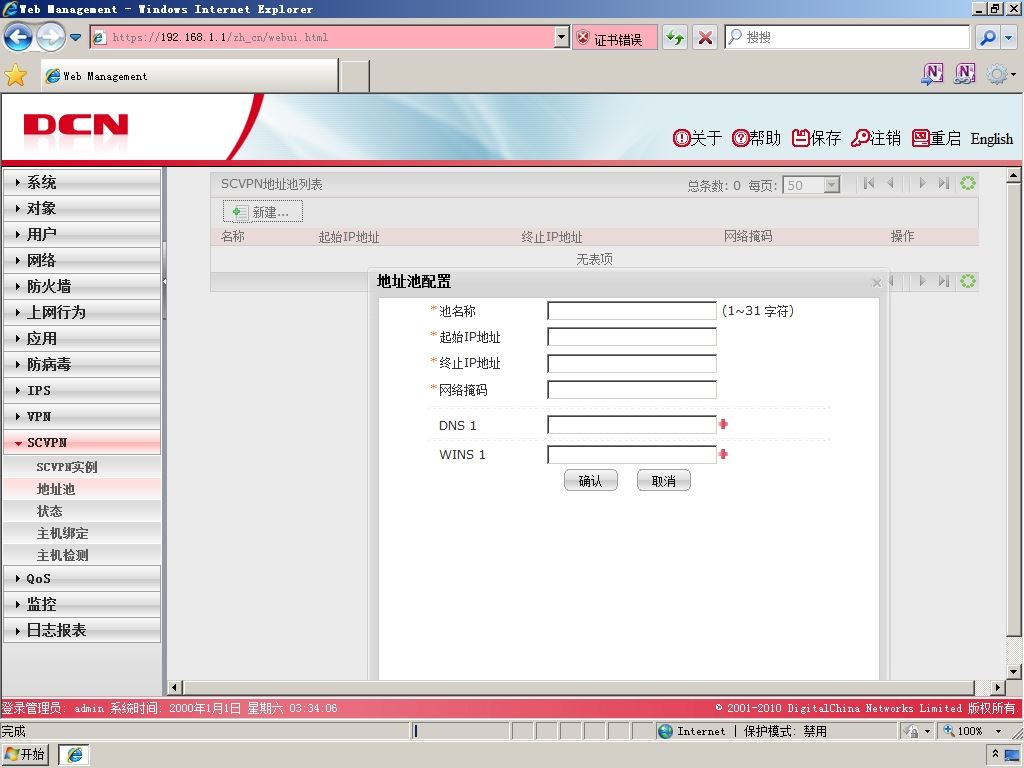Close the 地址池配置 dialog
1024x768 pixels.
click(x=876, y=283)
